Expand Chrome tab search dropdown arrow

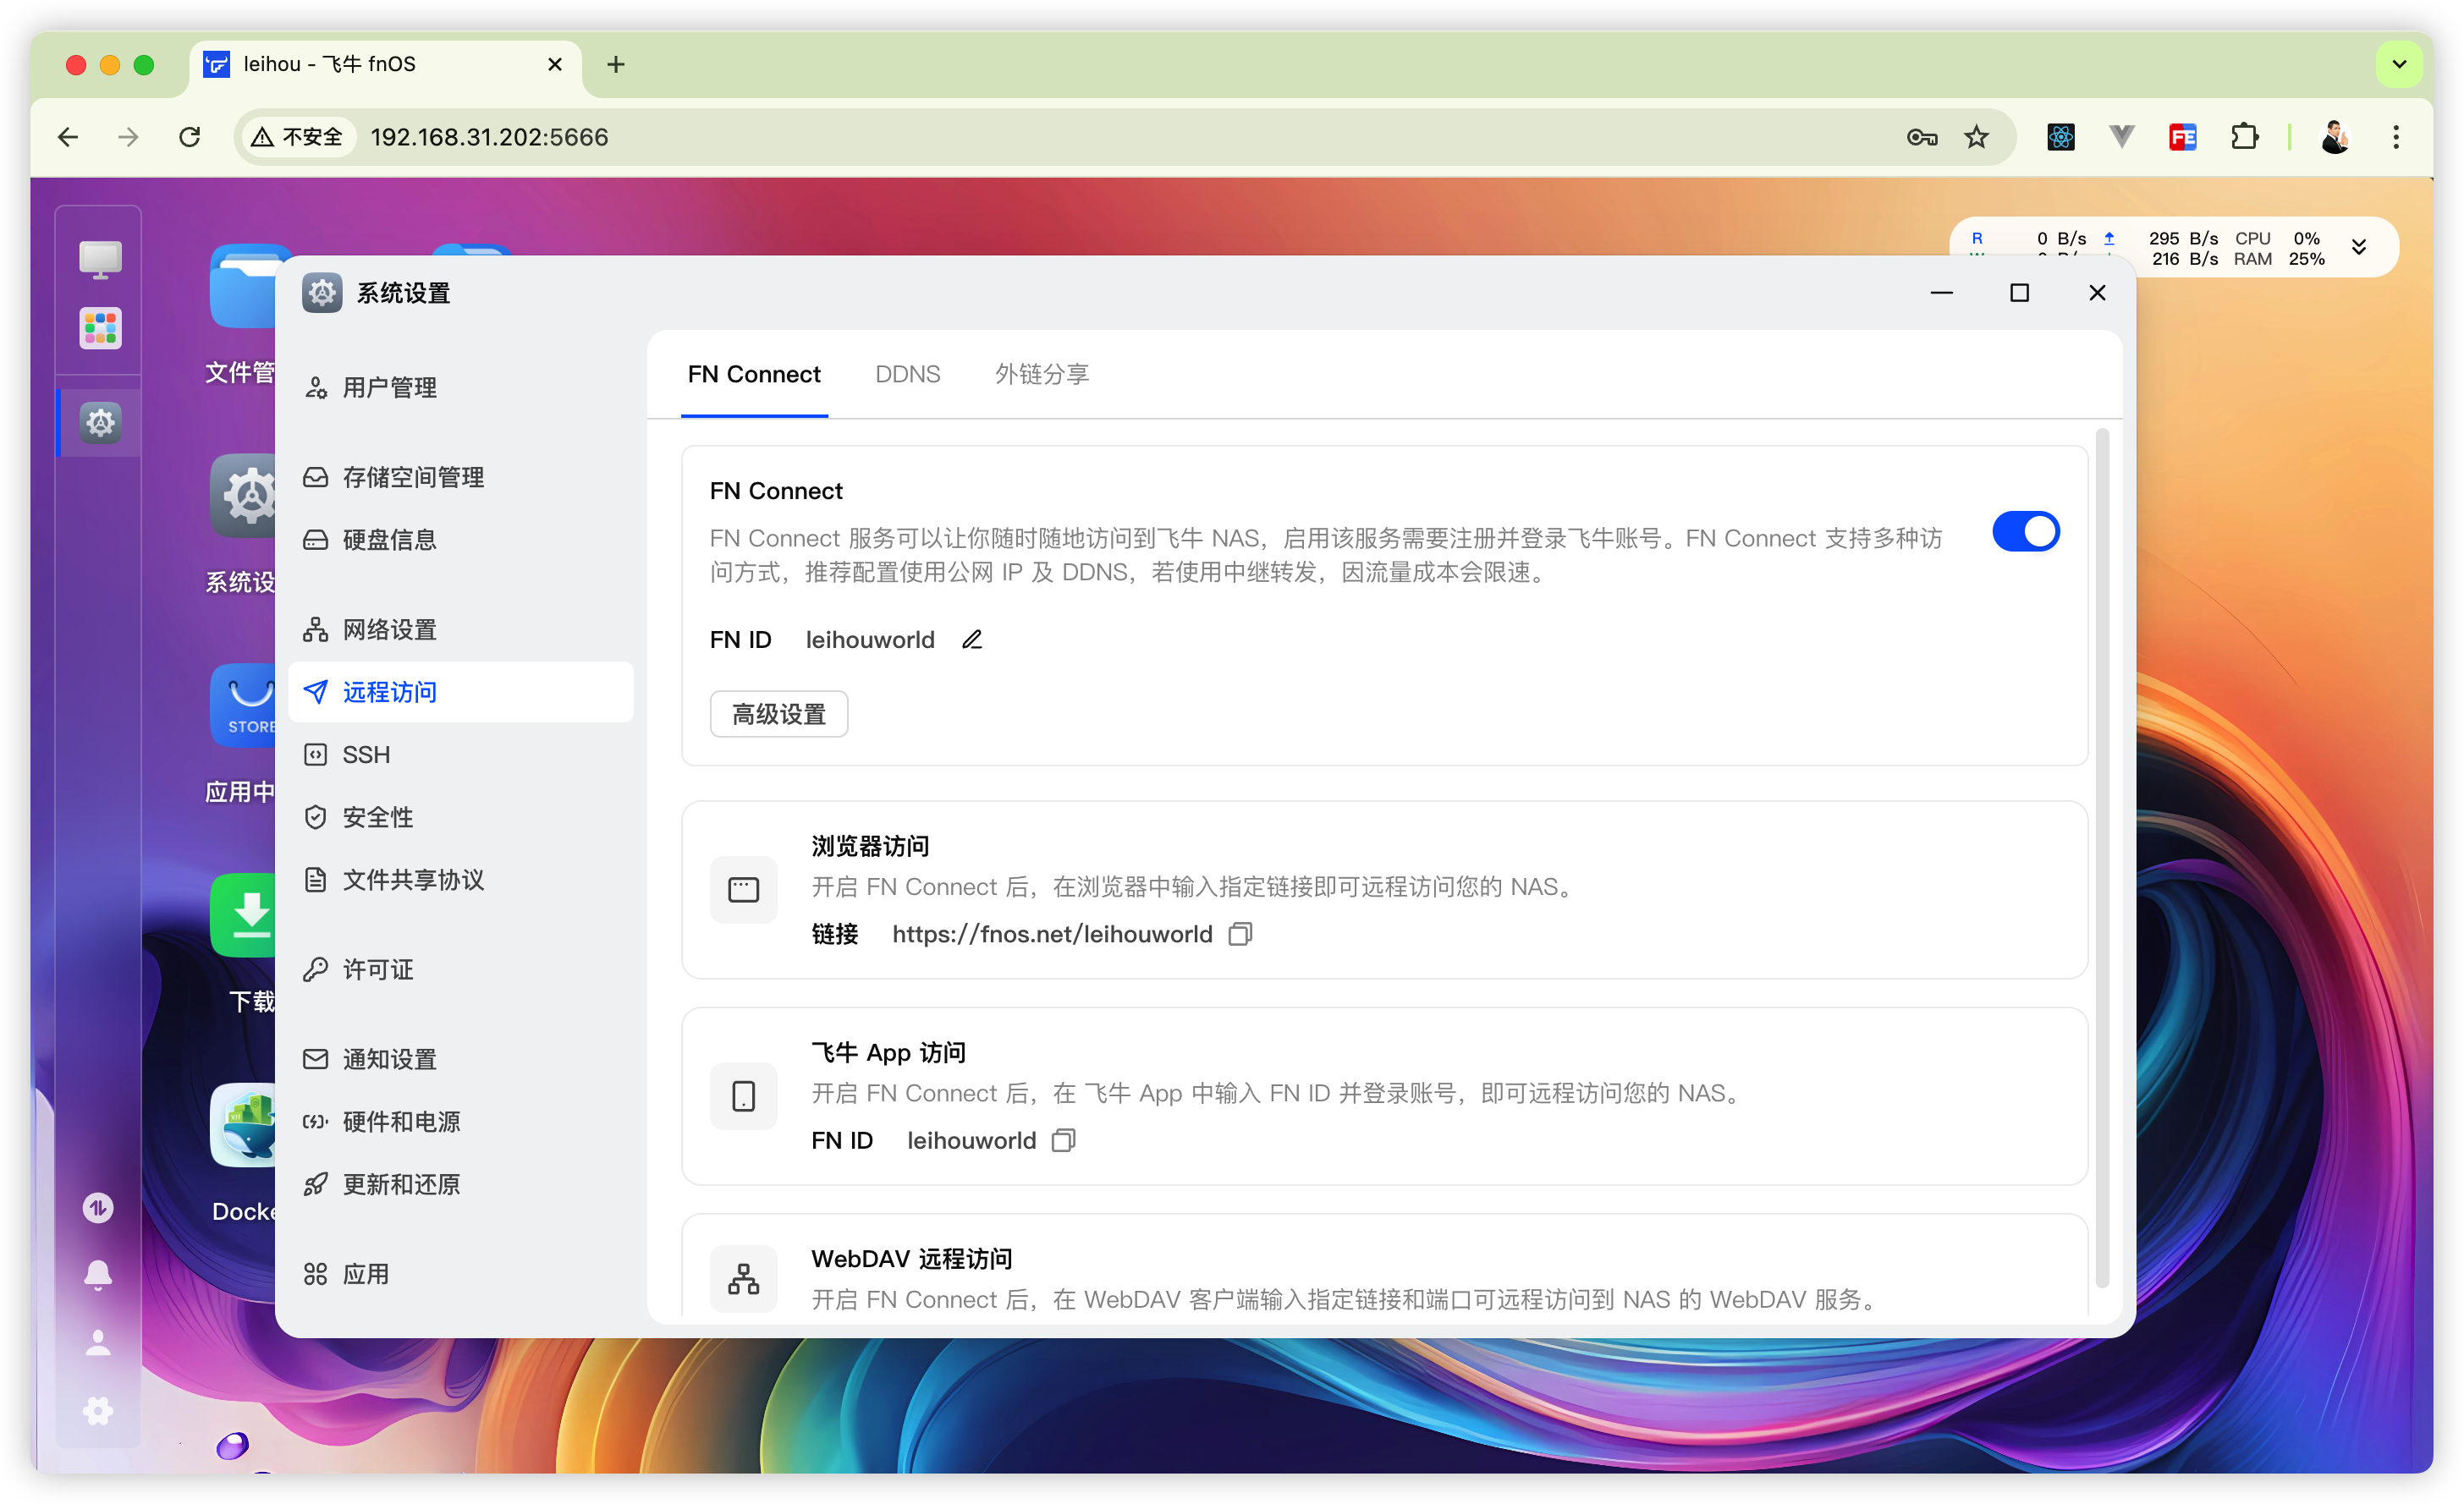click(x=2398, y=65)
